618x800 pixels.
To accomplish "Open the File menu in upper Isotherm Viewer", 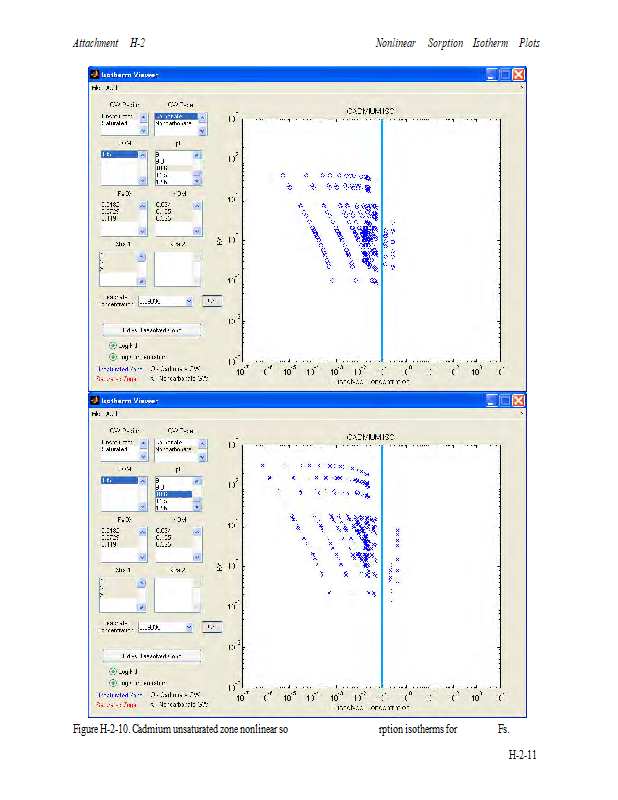I will click(96, 88).
